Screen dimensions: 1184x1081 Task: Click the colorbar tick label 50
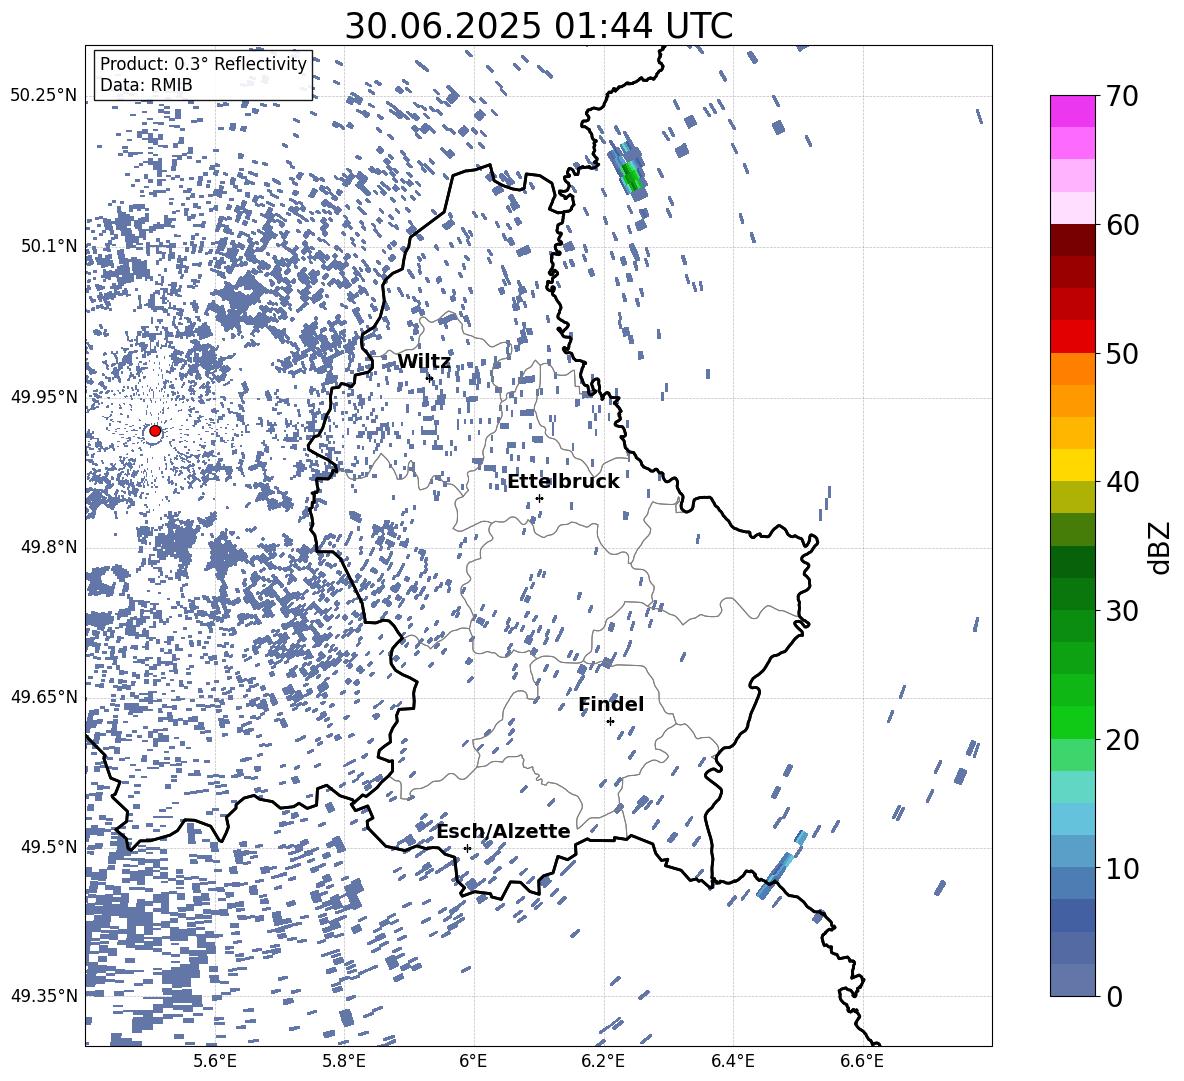(x=1122, y=353)
